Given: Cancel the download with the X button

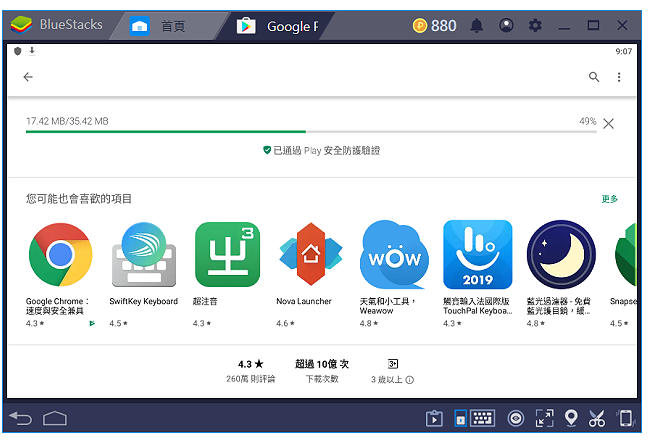Looking at the screenshot, I should (609, 124).
